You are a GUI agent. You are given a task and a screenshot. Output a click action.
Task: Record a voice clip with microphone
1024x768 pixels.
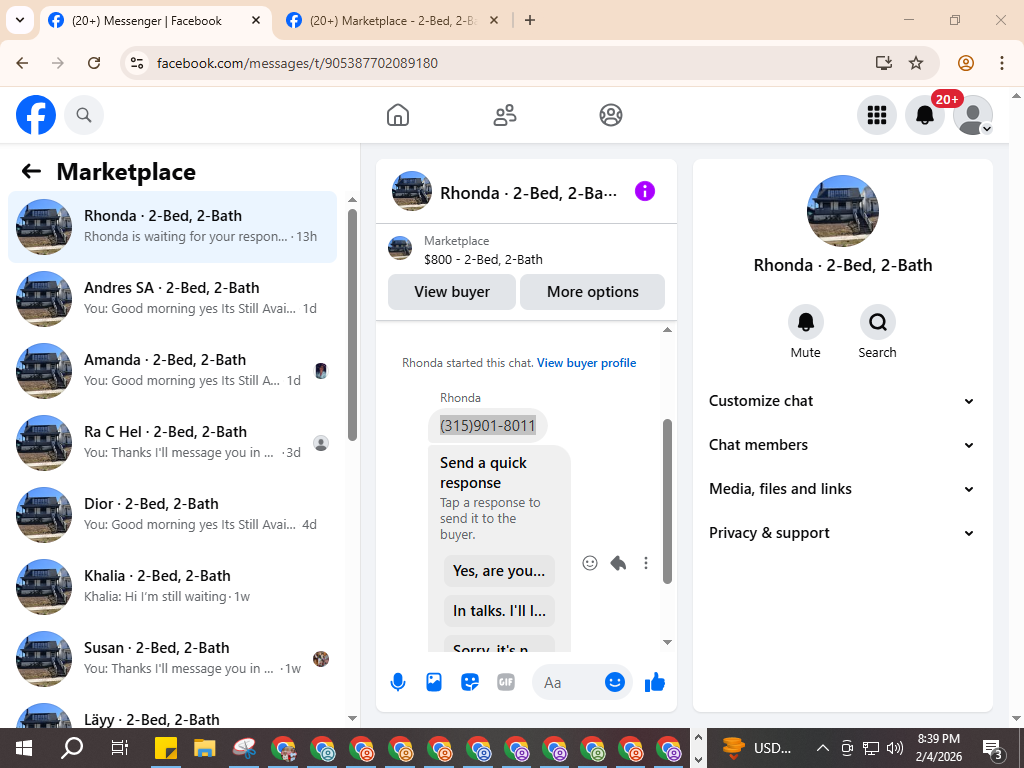coord(398,682)
